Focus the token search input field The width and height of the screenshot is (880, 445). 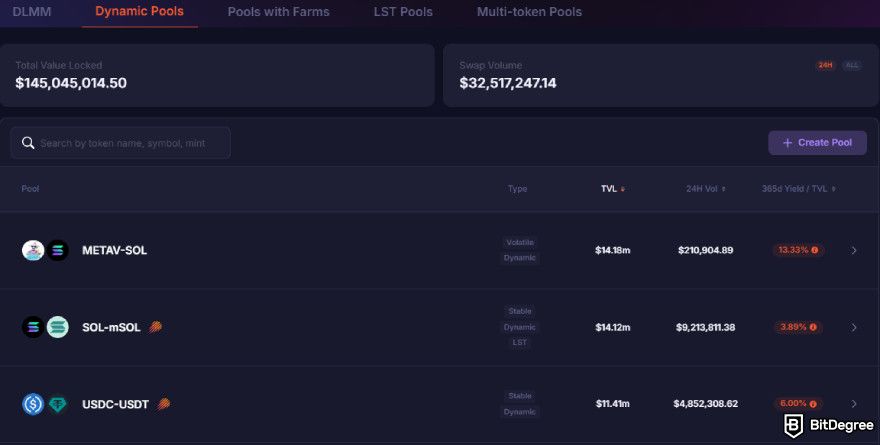tap(120, 143)
